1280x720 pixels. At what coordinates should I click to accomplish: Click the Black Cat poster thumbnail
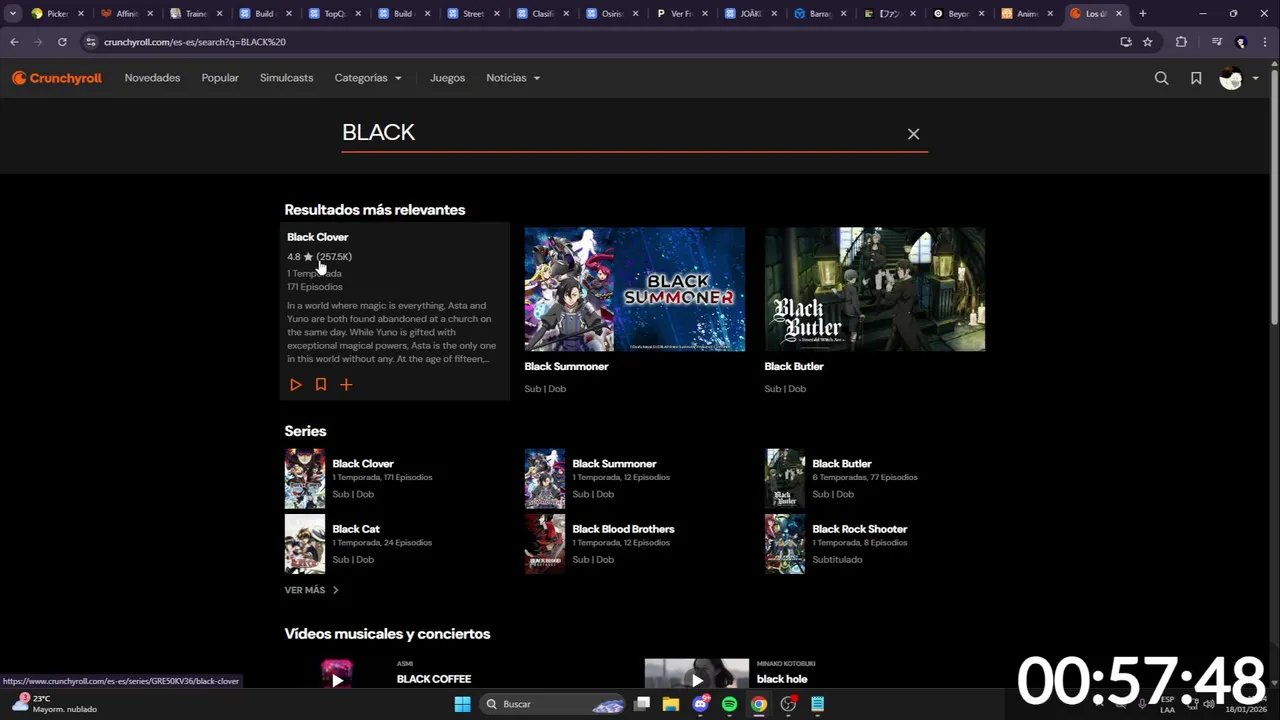coord(305,544)
